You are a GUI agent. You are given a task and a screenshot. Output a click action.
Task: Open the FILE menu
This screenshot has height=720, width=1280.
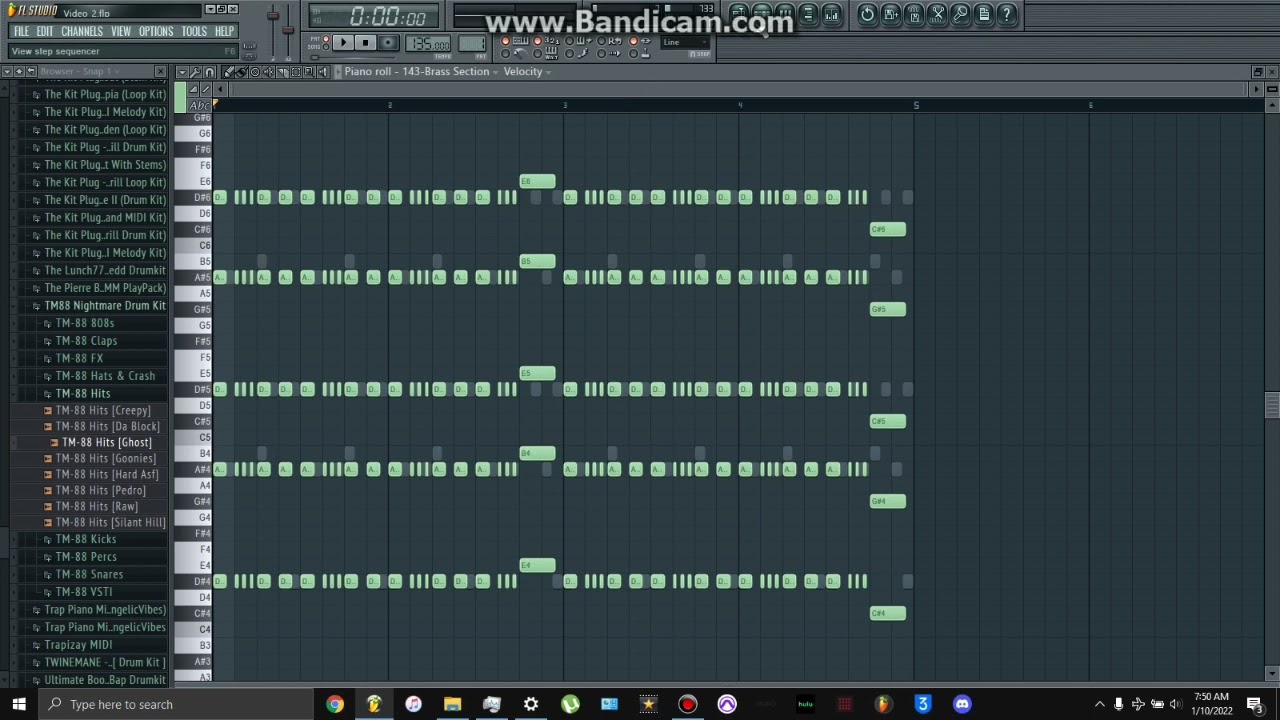(x=21, y=31)
